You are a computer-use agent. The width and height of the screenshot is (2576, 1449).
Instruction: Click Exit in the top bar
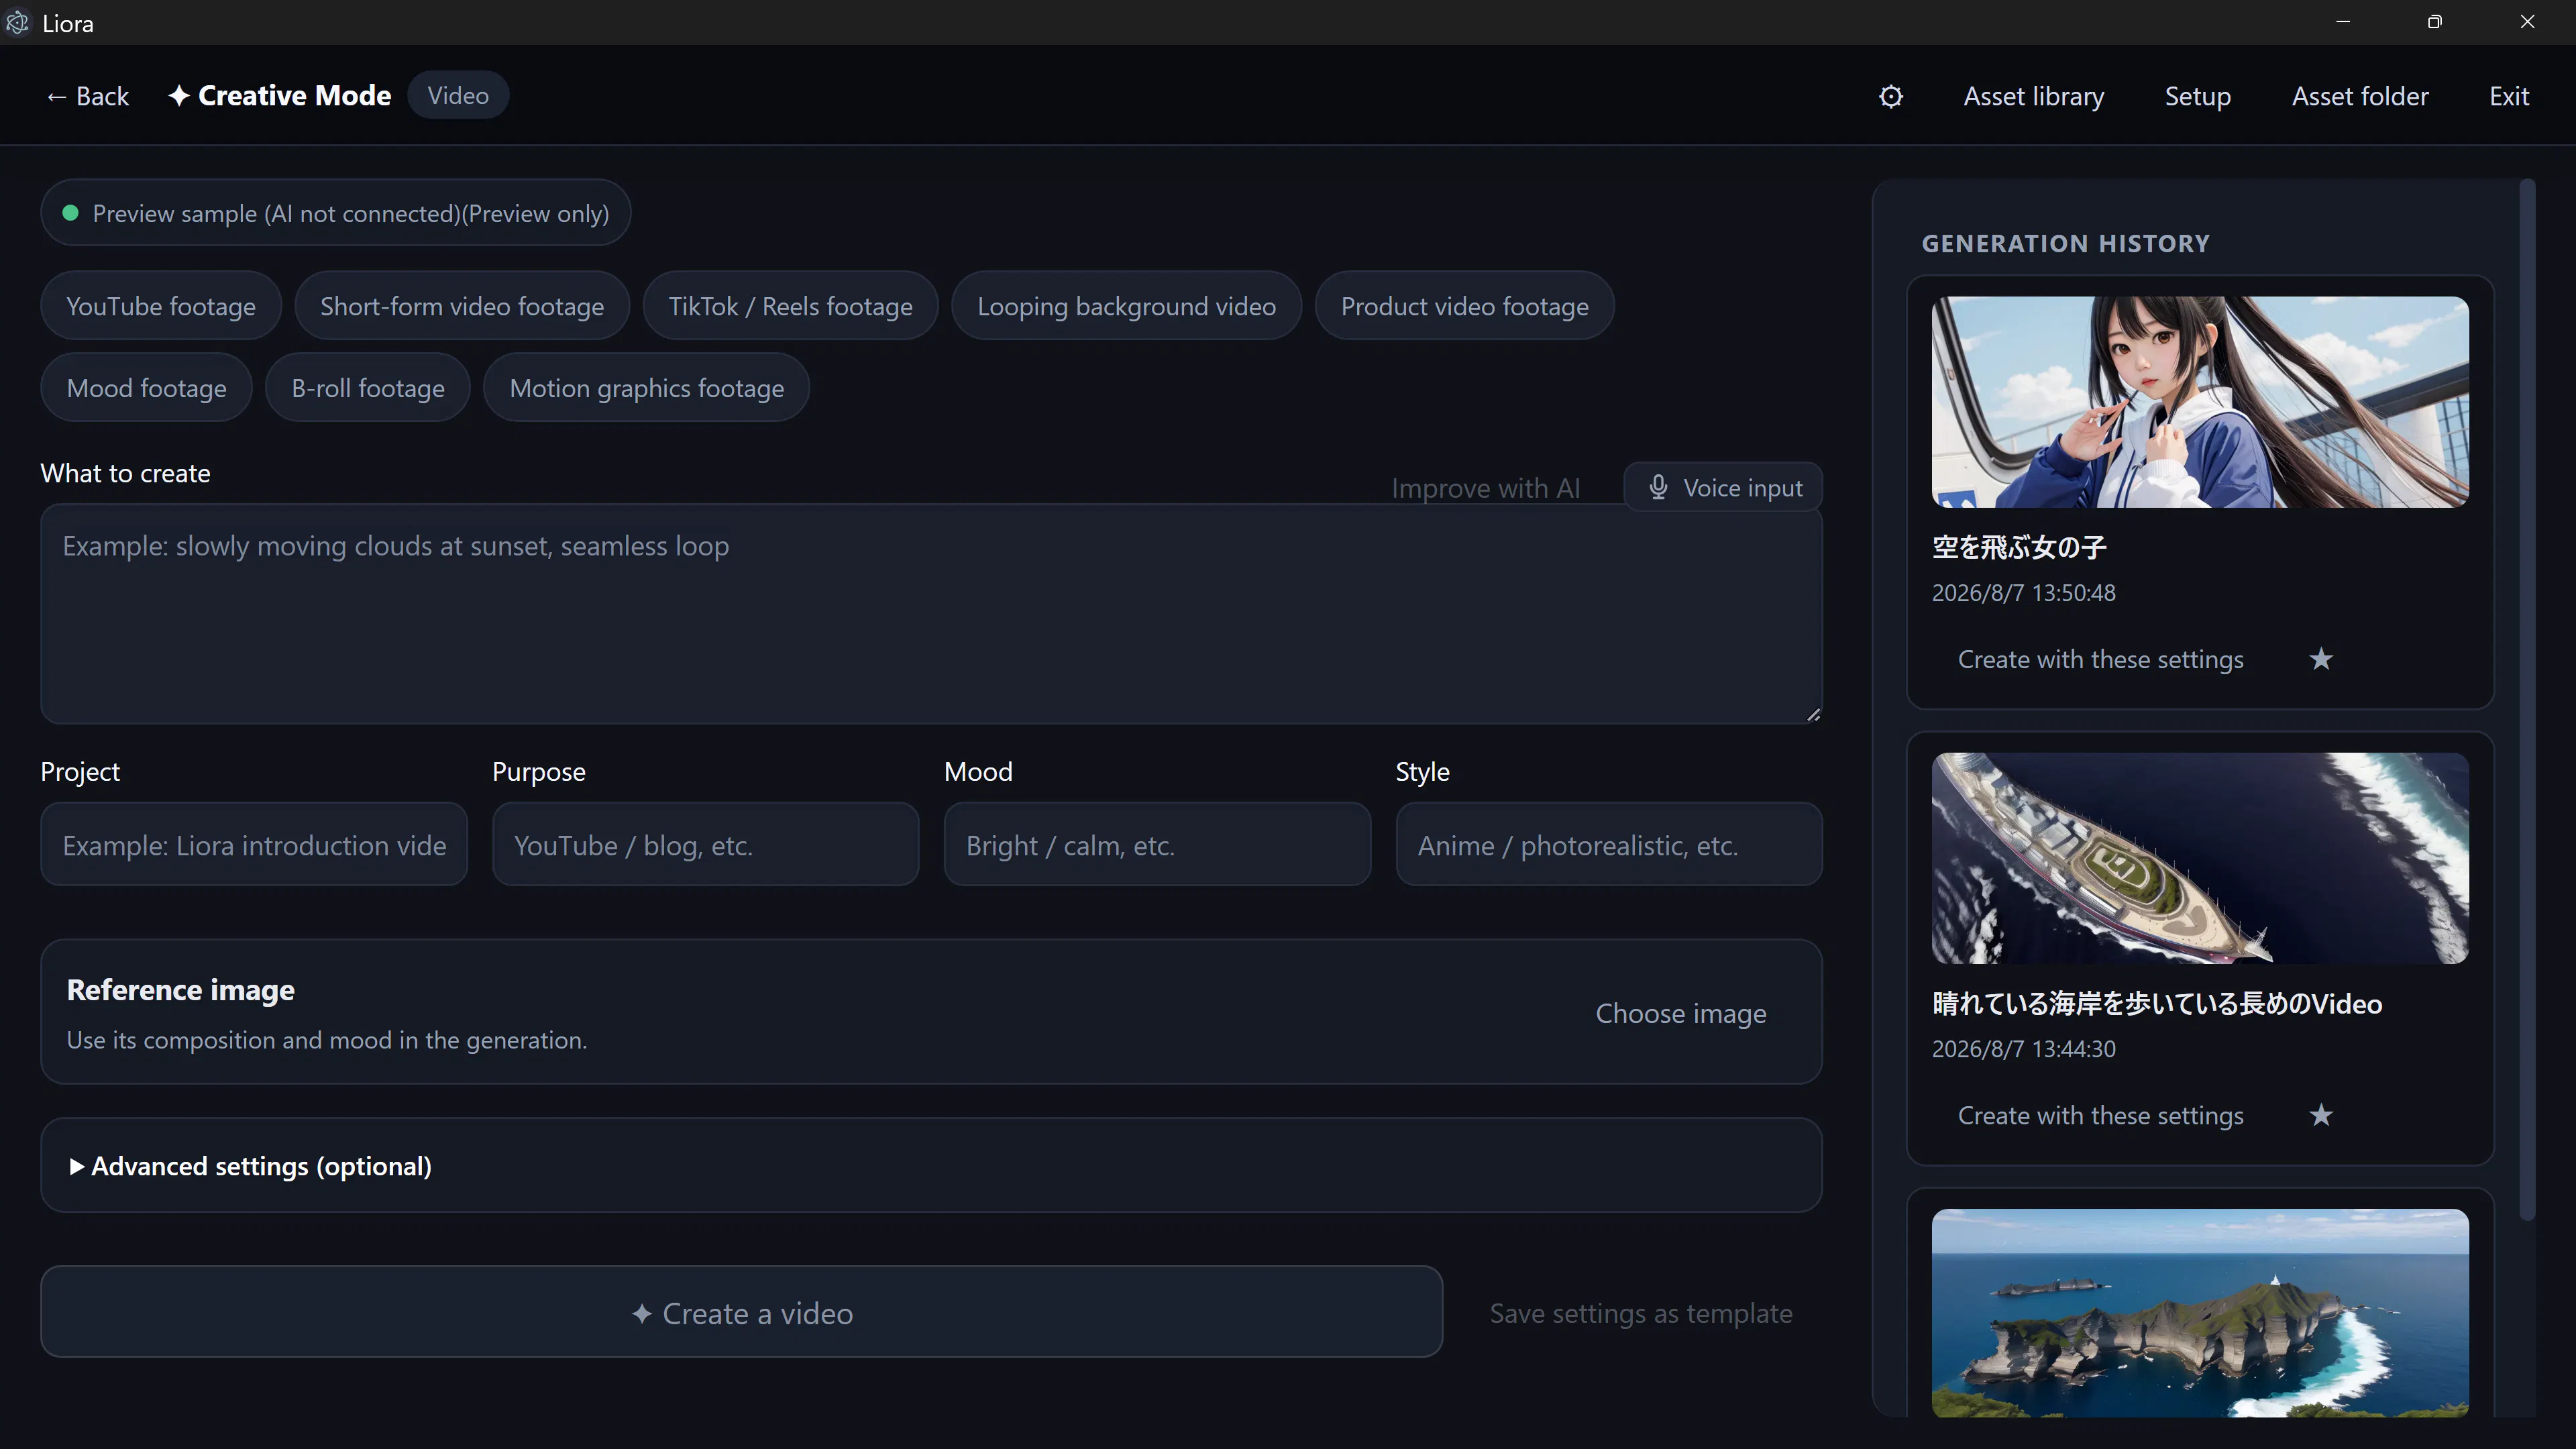[2509, 96]
